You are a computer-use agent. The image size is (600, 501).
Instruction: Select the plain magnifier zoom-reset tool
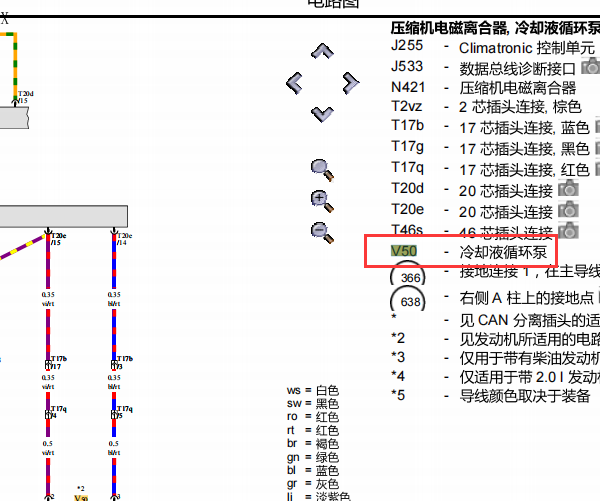tap(322, 170)
